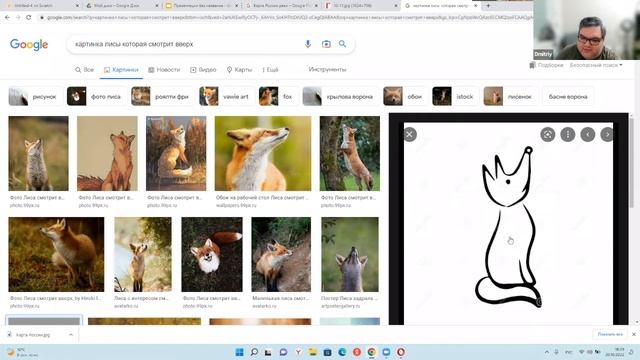Expand the Ещё more menu
The height and width of the screenshot is (360, 640).
(270, 70)
